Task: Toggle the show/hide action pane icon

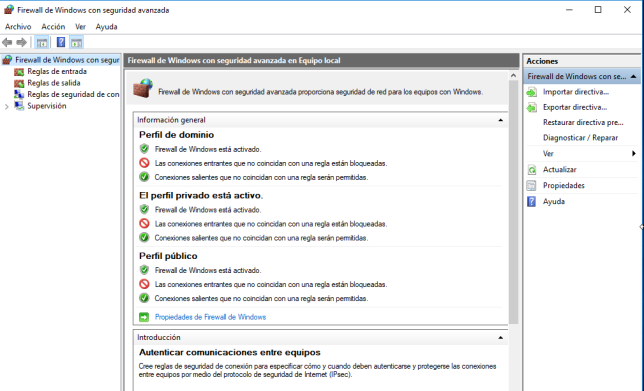Action: coord(76,42)
